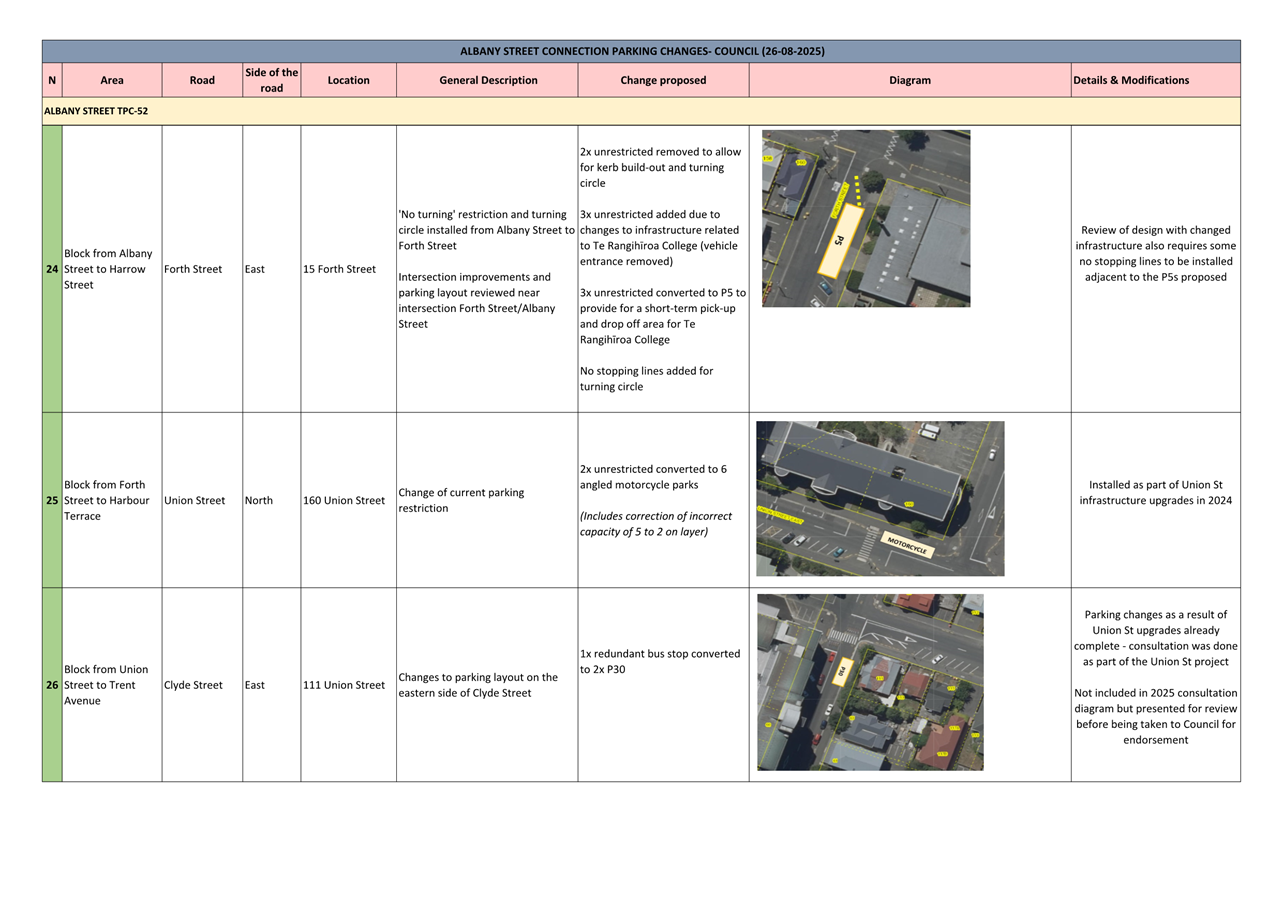
Task: Select the Area column header
Action: click(112, 80)
